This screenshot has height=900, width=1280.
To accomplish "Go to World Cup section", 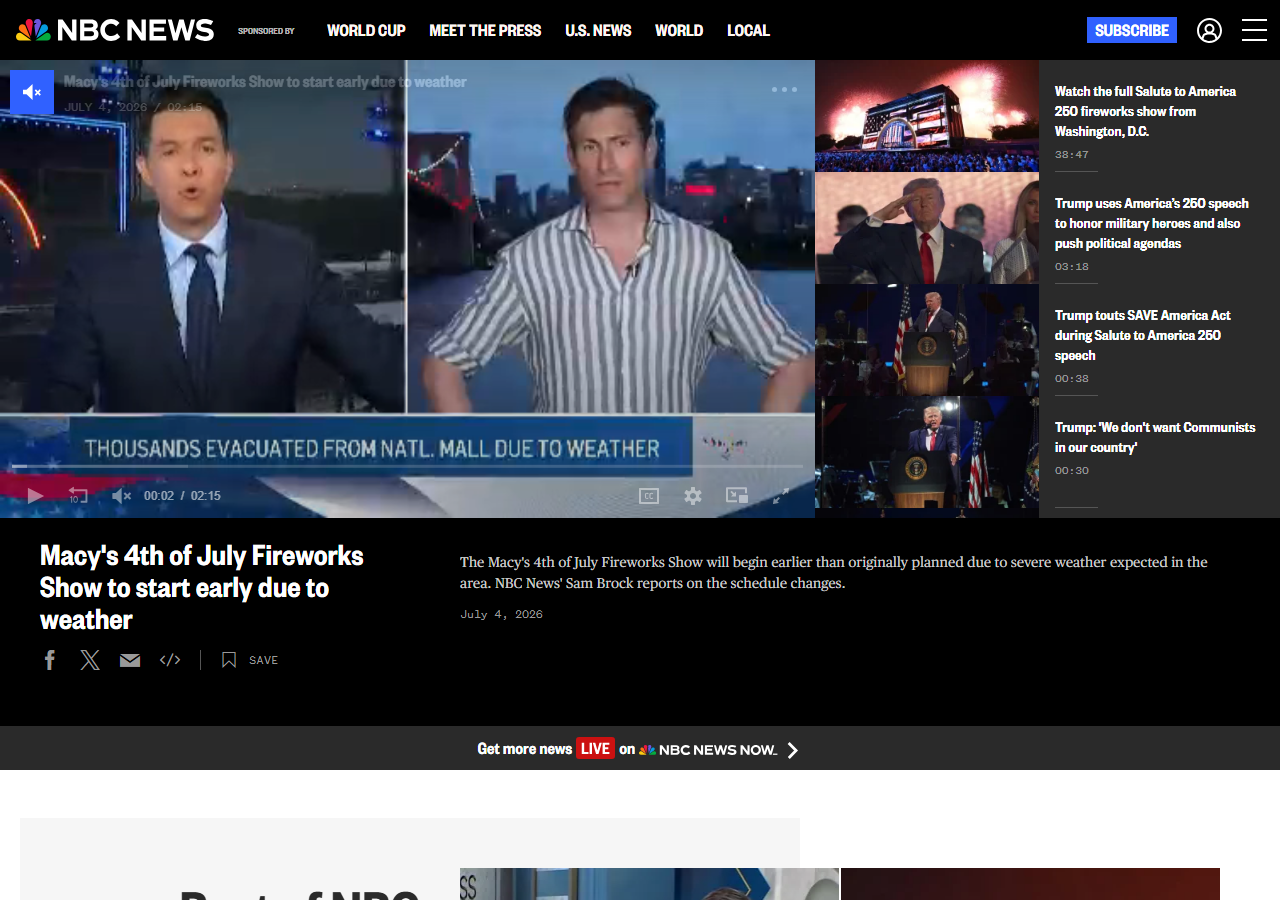I will [366, 30].
